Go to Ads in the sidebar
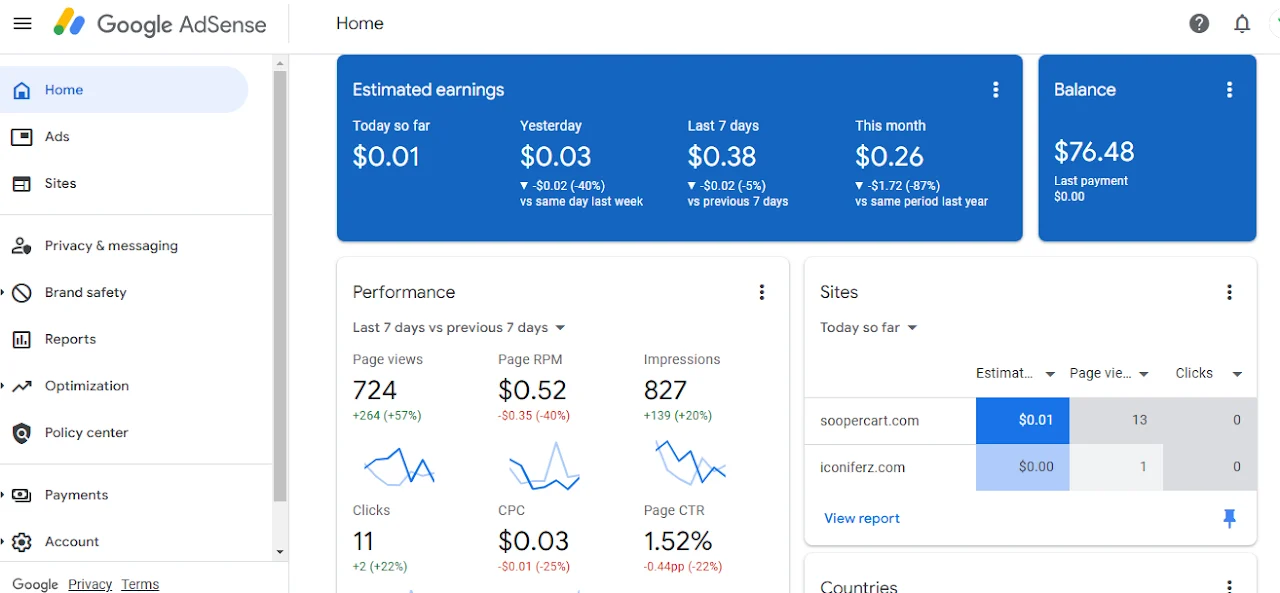The width and height of the screenshot is (1280, 593). (57, 137)
